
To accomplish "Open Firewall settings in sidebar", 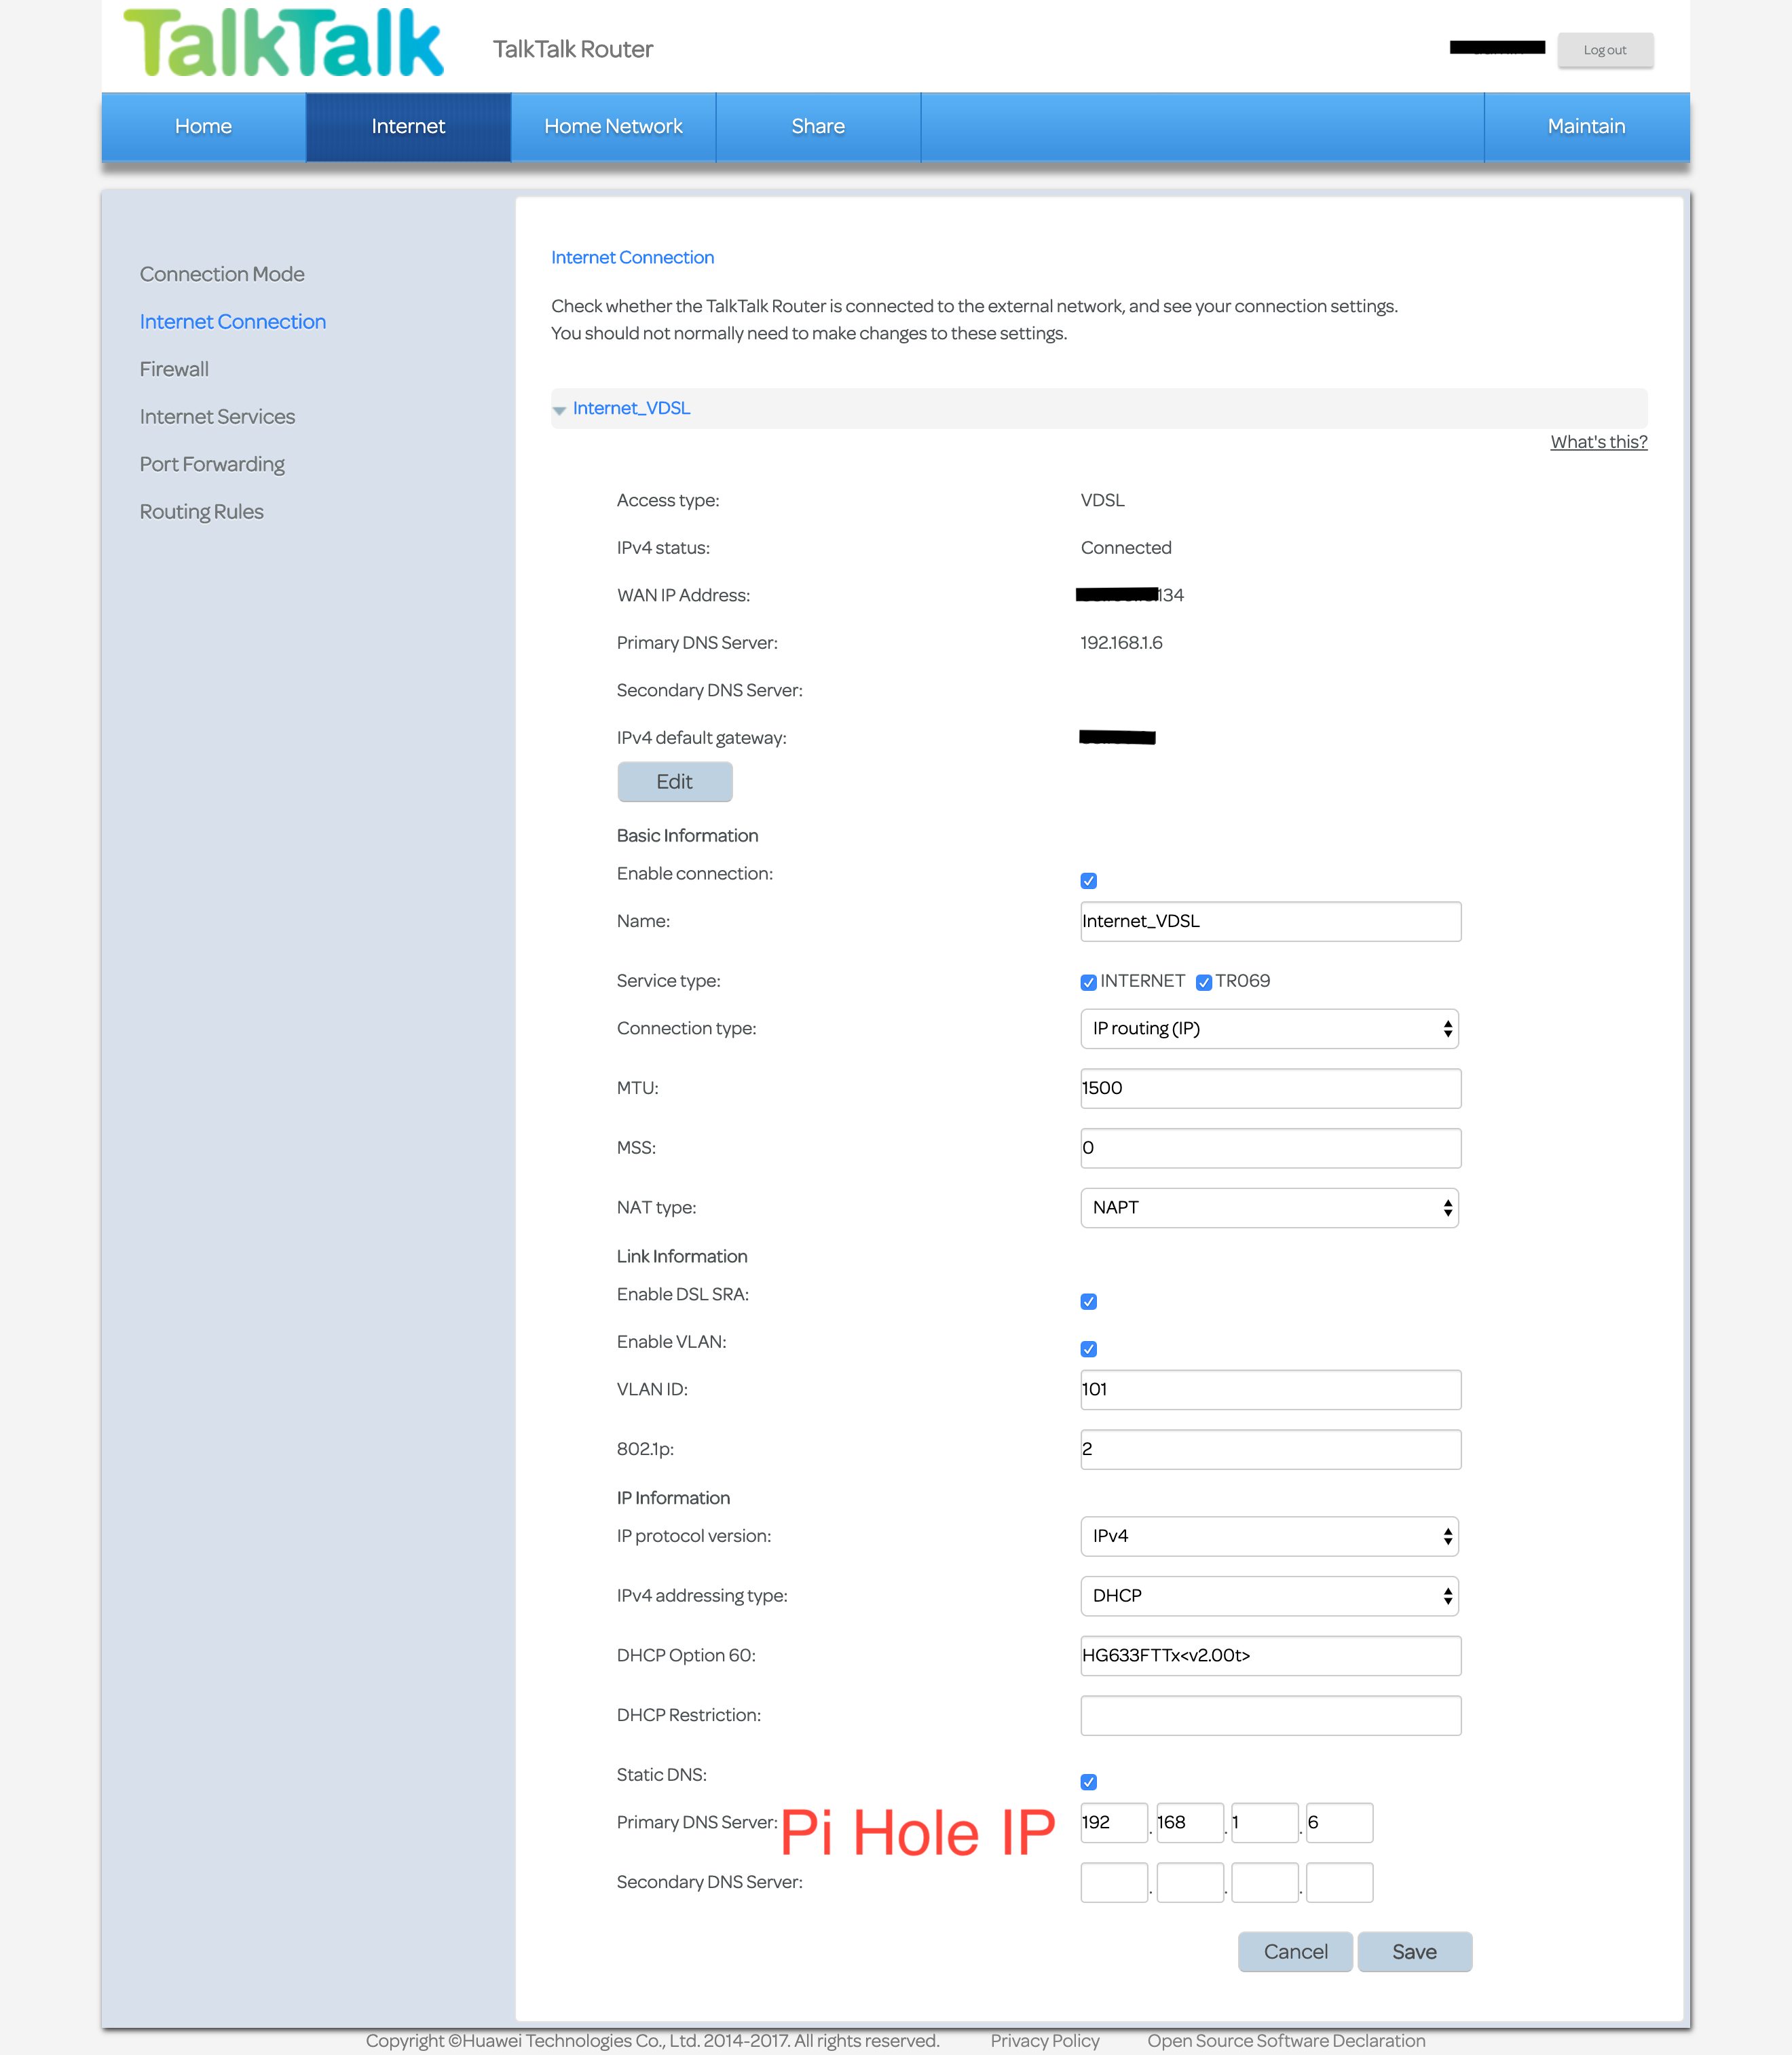I will pyautogui.click(x=174, y=369).
